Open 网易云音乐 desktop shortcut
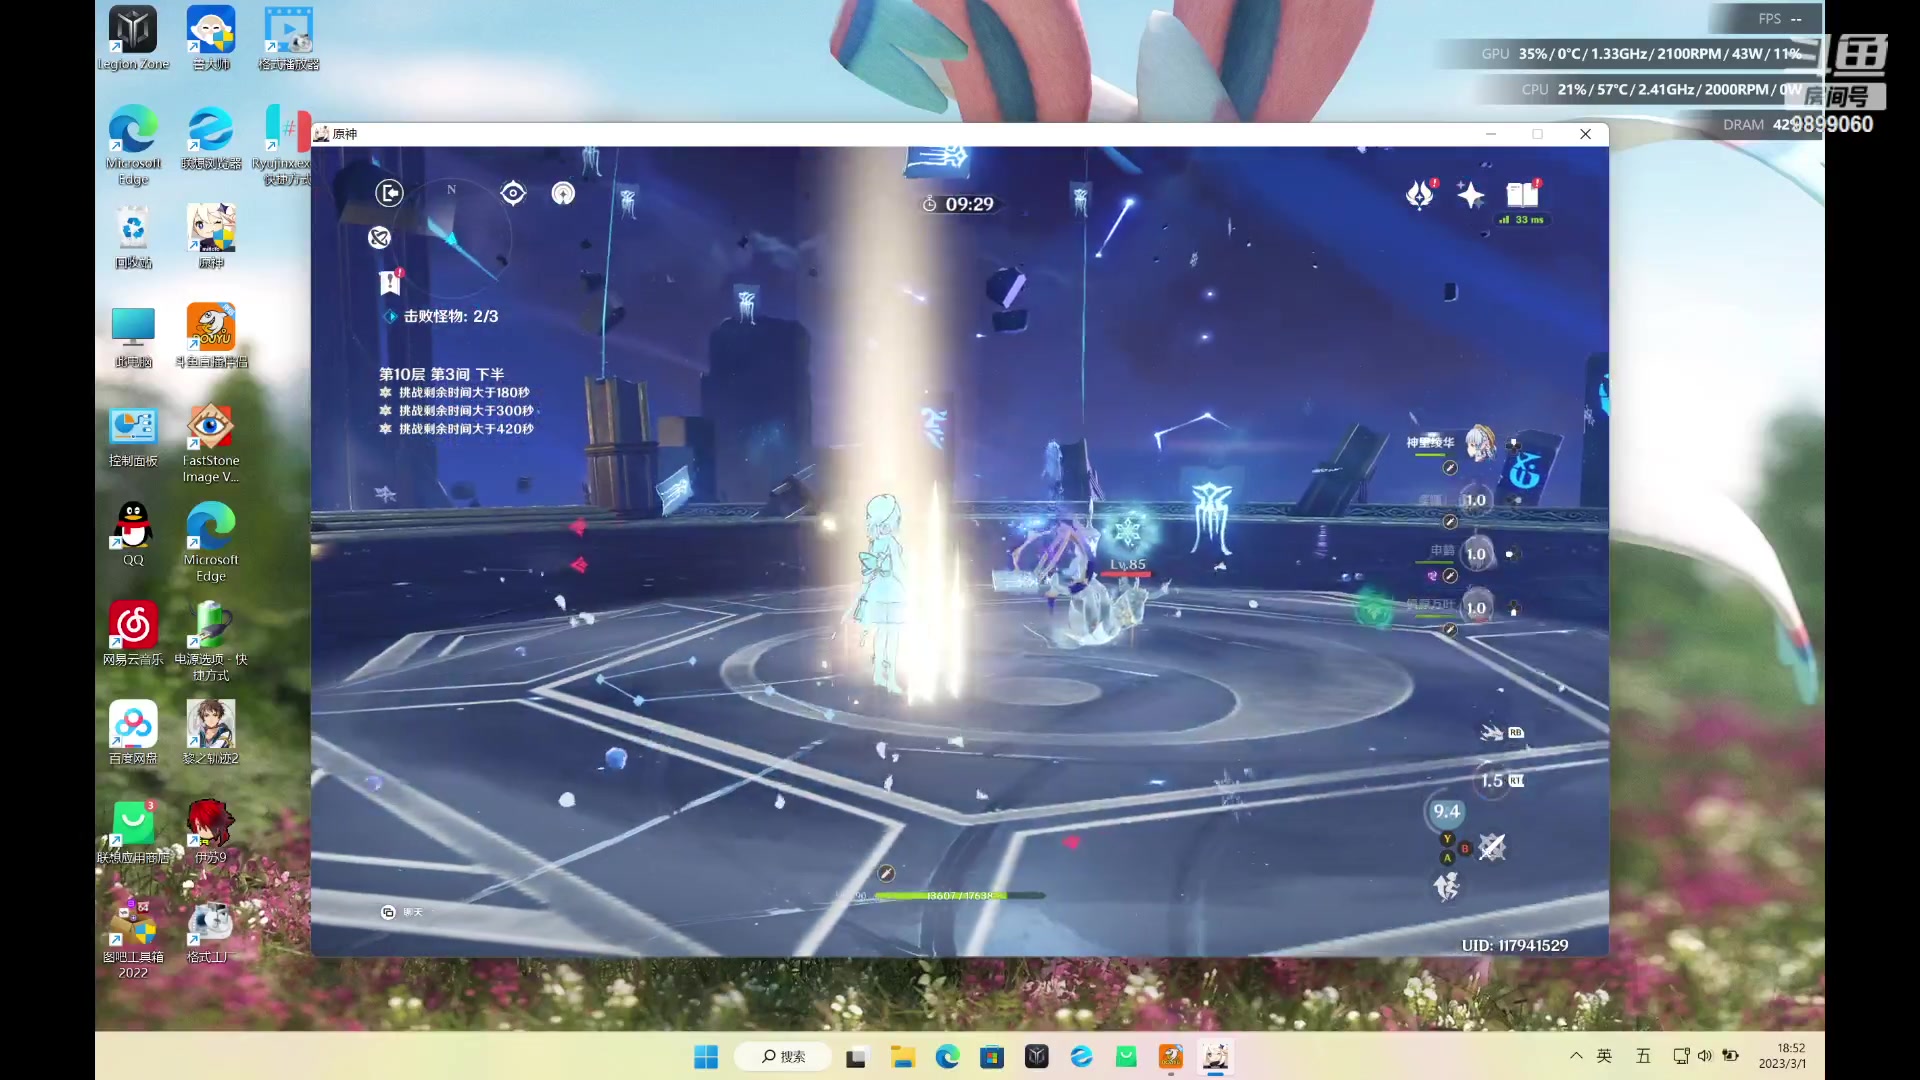The width and height of the screenshot is (1920, 1080). pos(133,634)
